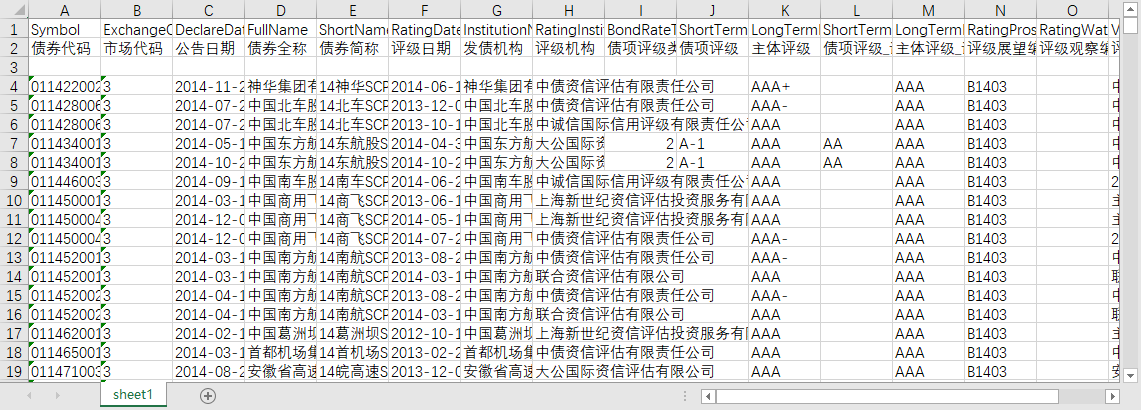Click the "发债机构" cell
Screen dimensions: 1141x410
pyautogui.click(x=497, y=49)
